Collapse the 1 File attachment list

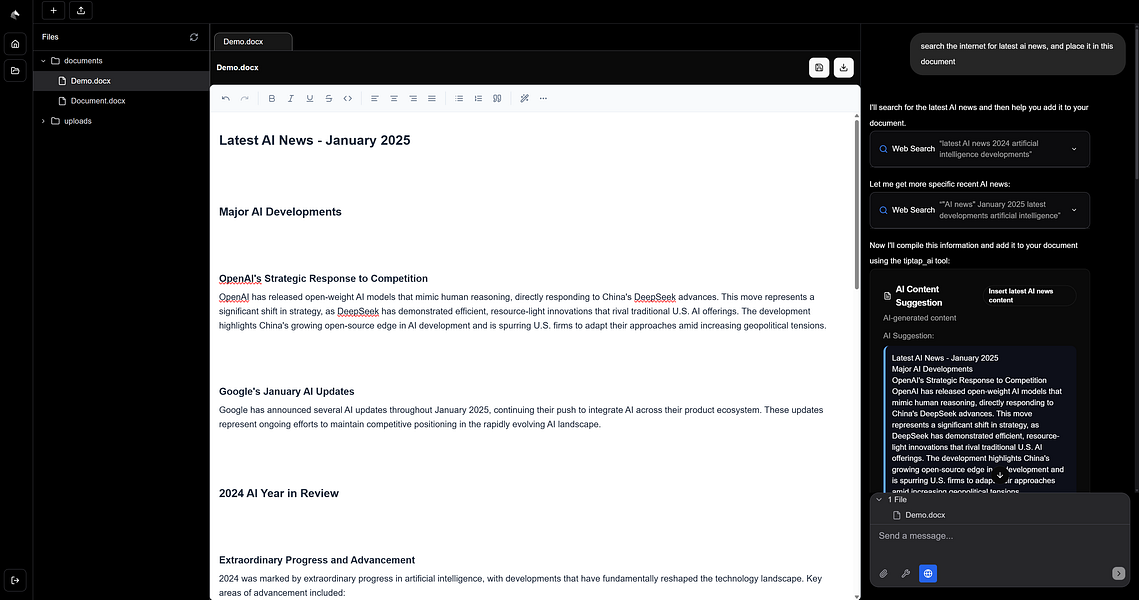point(879,500)
